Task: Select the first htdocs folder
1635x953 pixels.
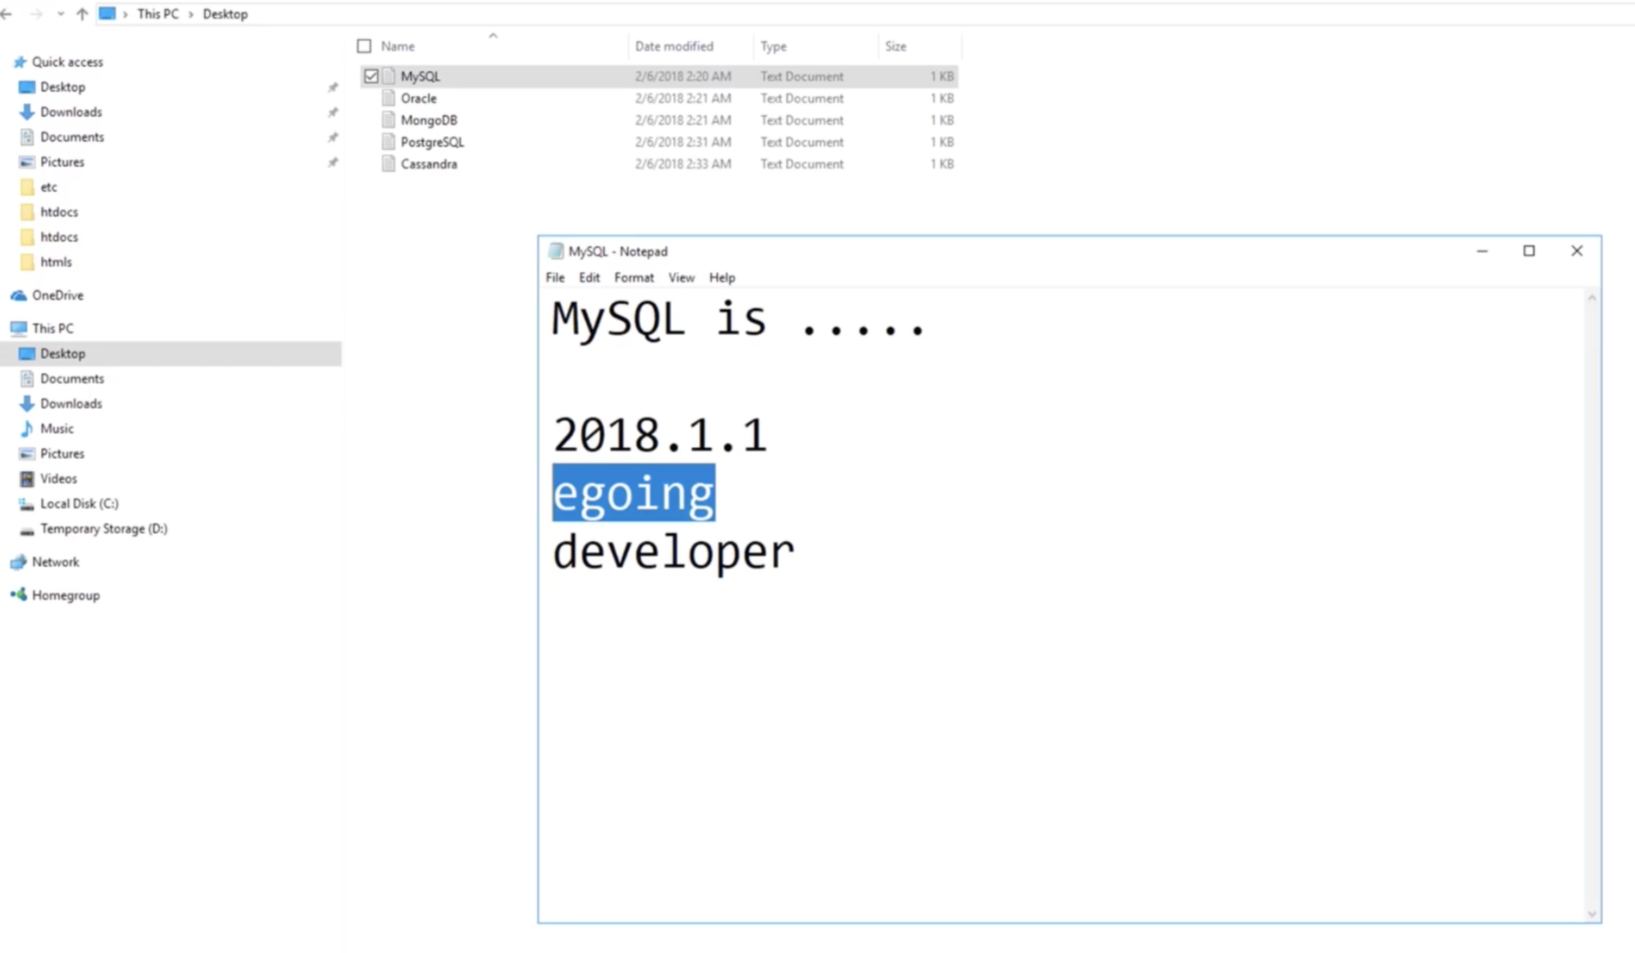Action: (x=59, y=212)
